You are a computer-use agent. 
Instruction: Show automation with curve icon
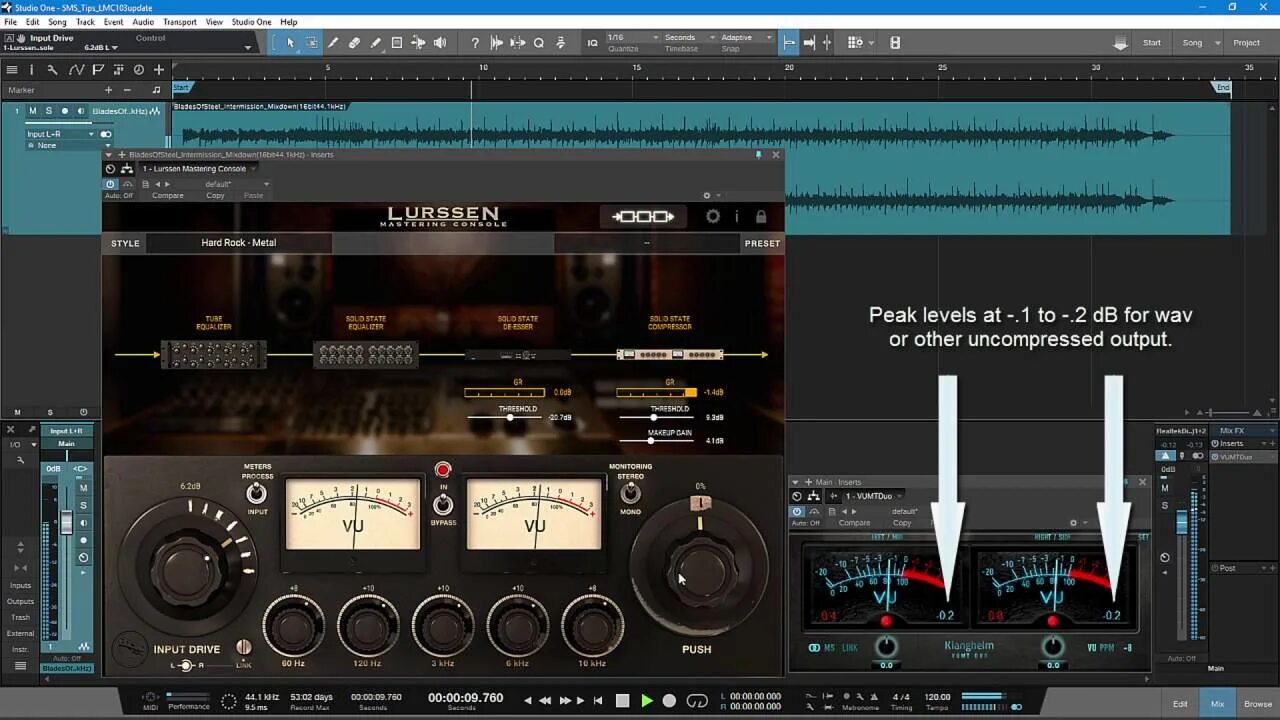pos(76,70)
